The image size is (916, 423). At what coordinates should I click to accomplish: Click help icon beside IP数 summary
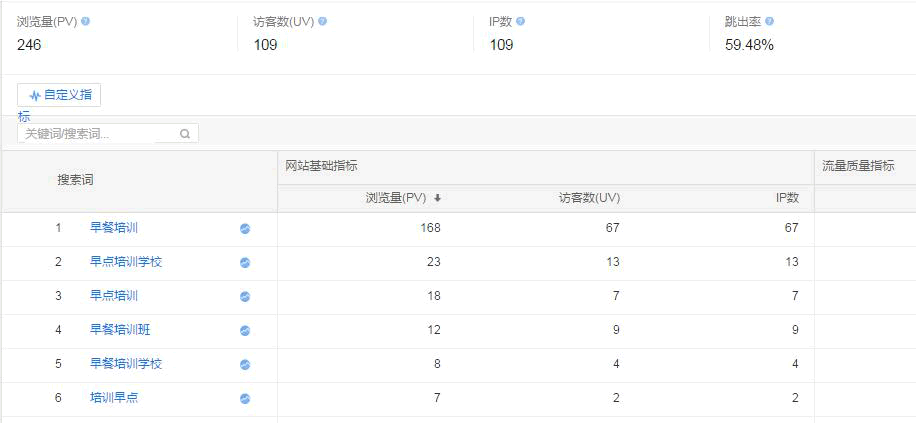[520, 21]
